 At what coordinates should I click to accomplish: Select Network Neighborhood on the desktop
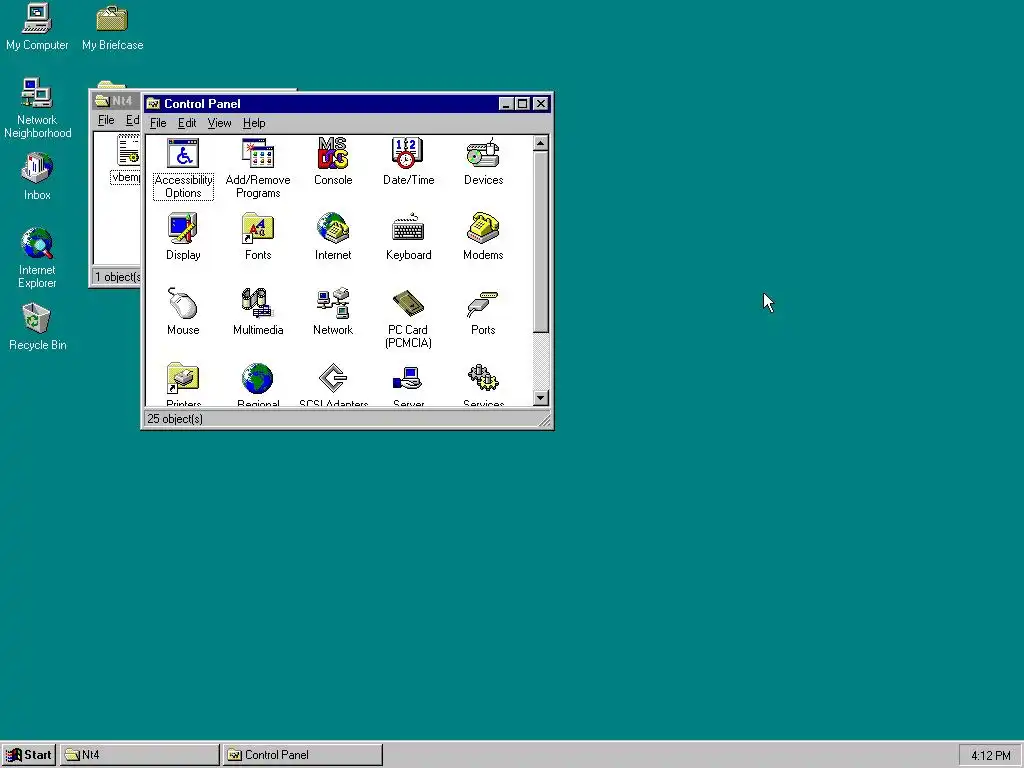[x=37, y=108]
